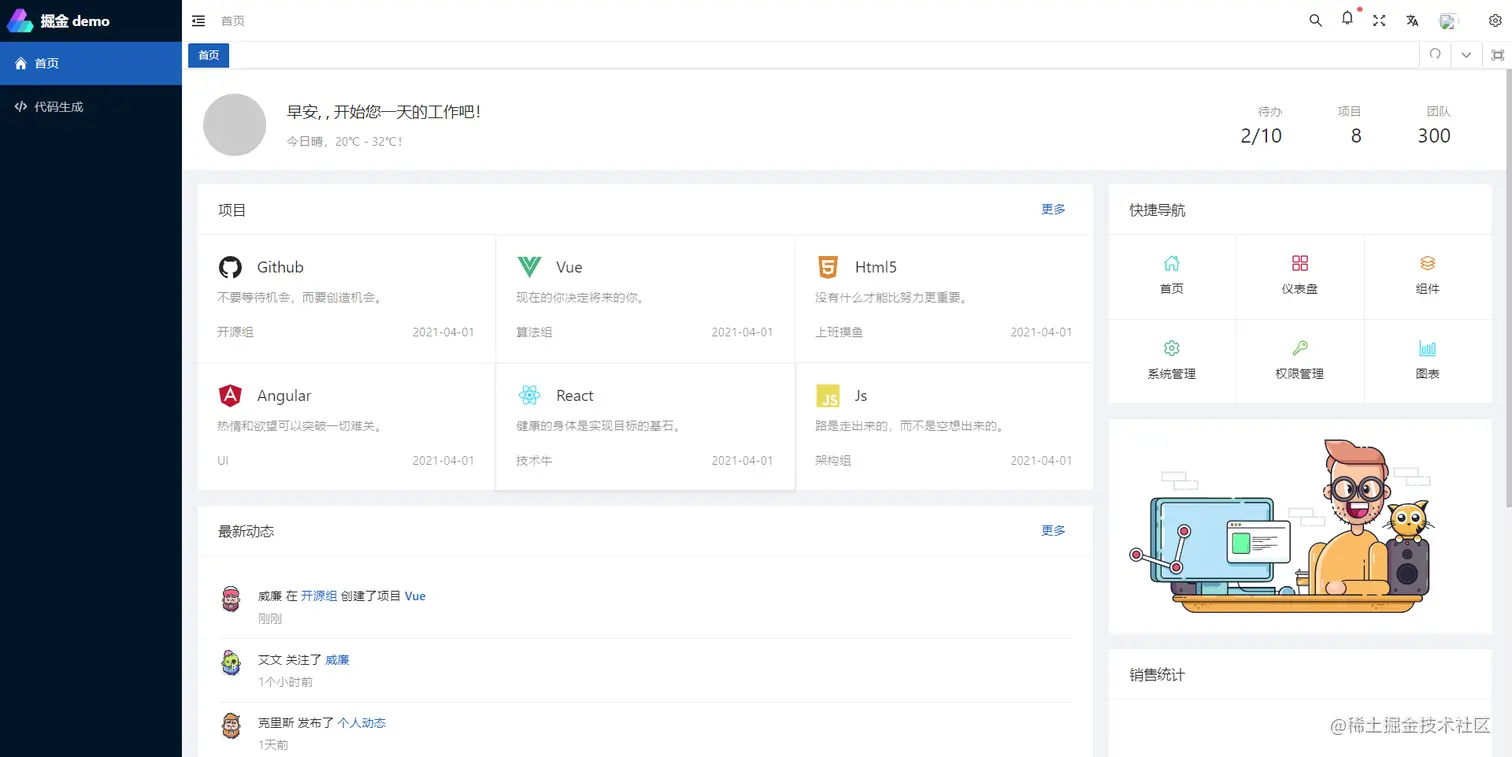Screen dimensions: 1512x757
Task: Click 更多 in the 项目 card header
Action: coord(1053,209)
